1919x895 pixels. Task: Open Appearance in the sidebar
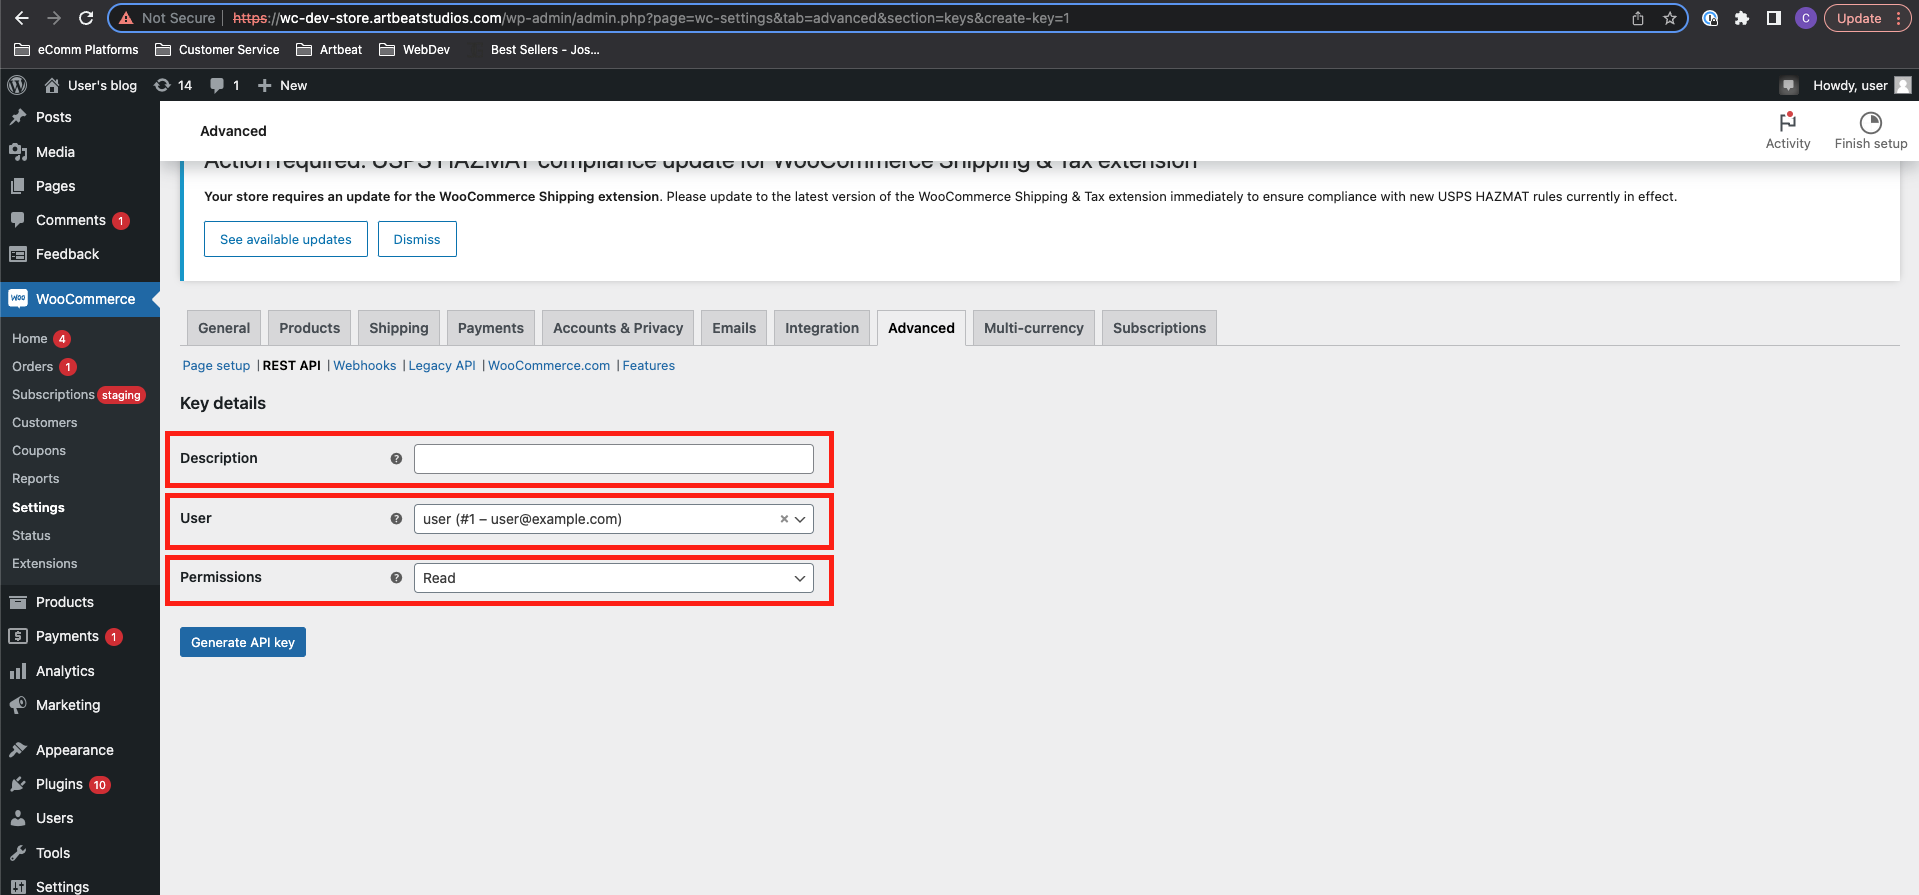coord(80,750)
